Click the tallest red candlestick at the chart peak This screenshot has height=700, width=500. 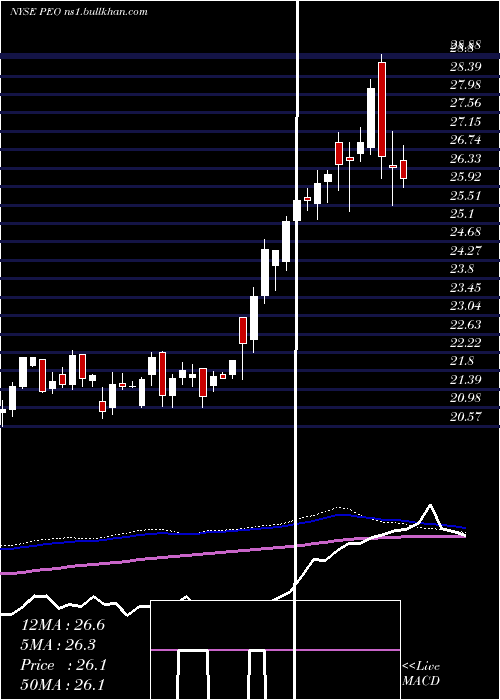click(382, 109)
